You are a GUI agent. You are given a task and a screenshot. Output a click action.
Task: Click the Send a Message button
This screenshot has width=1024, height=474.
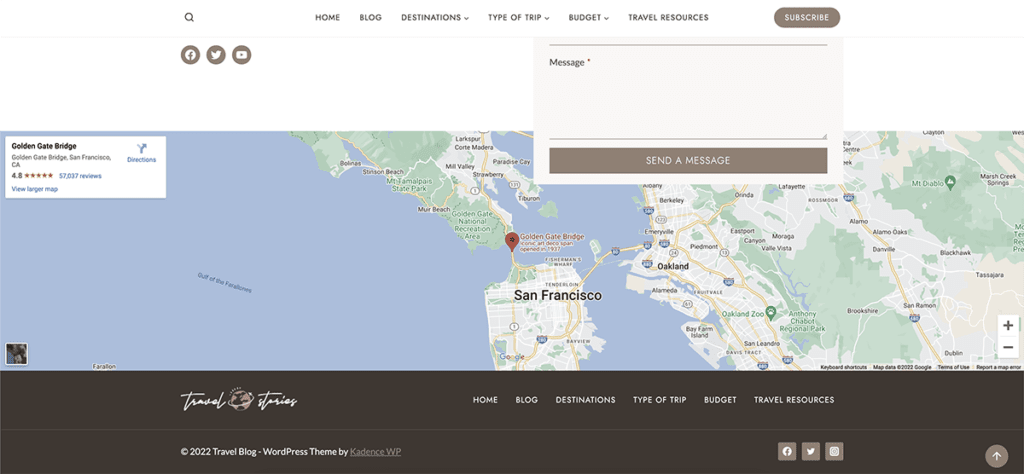[688, 160]
